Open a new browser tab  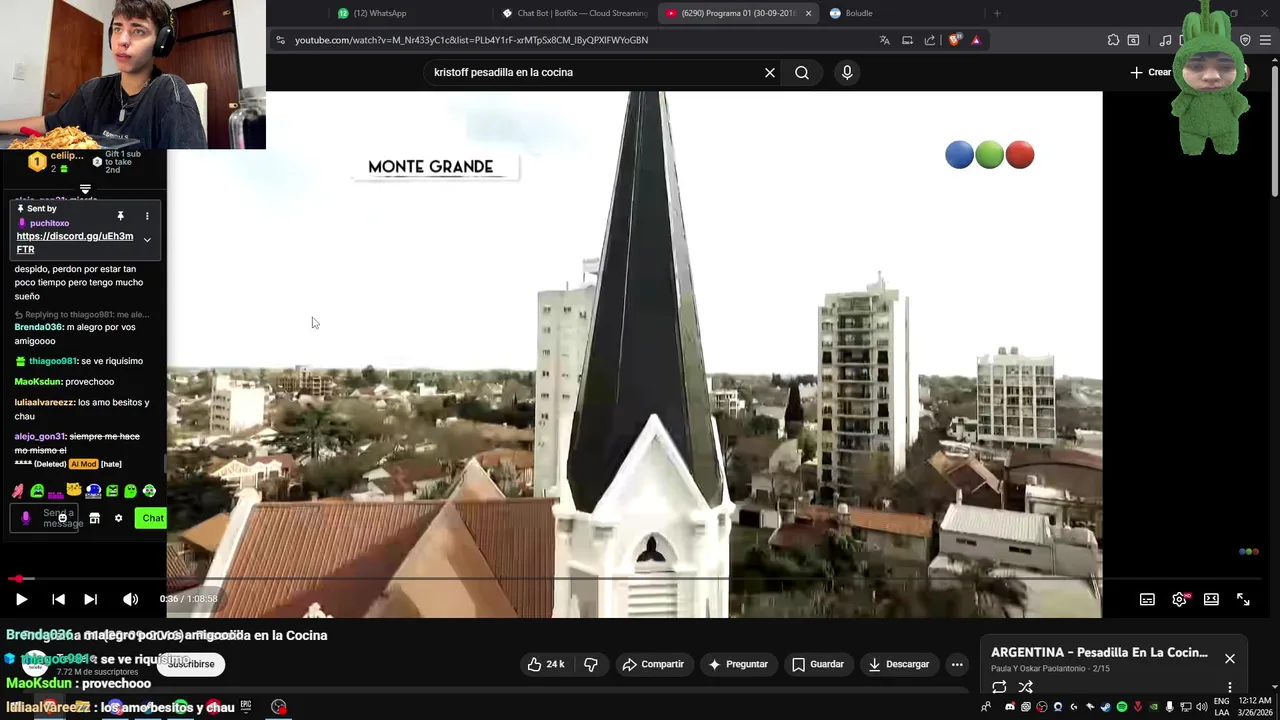tap(997, 13)
